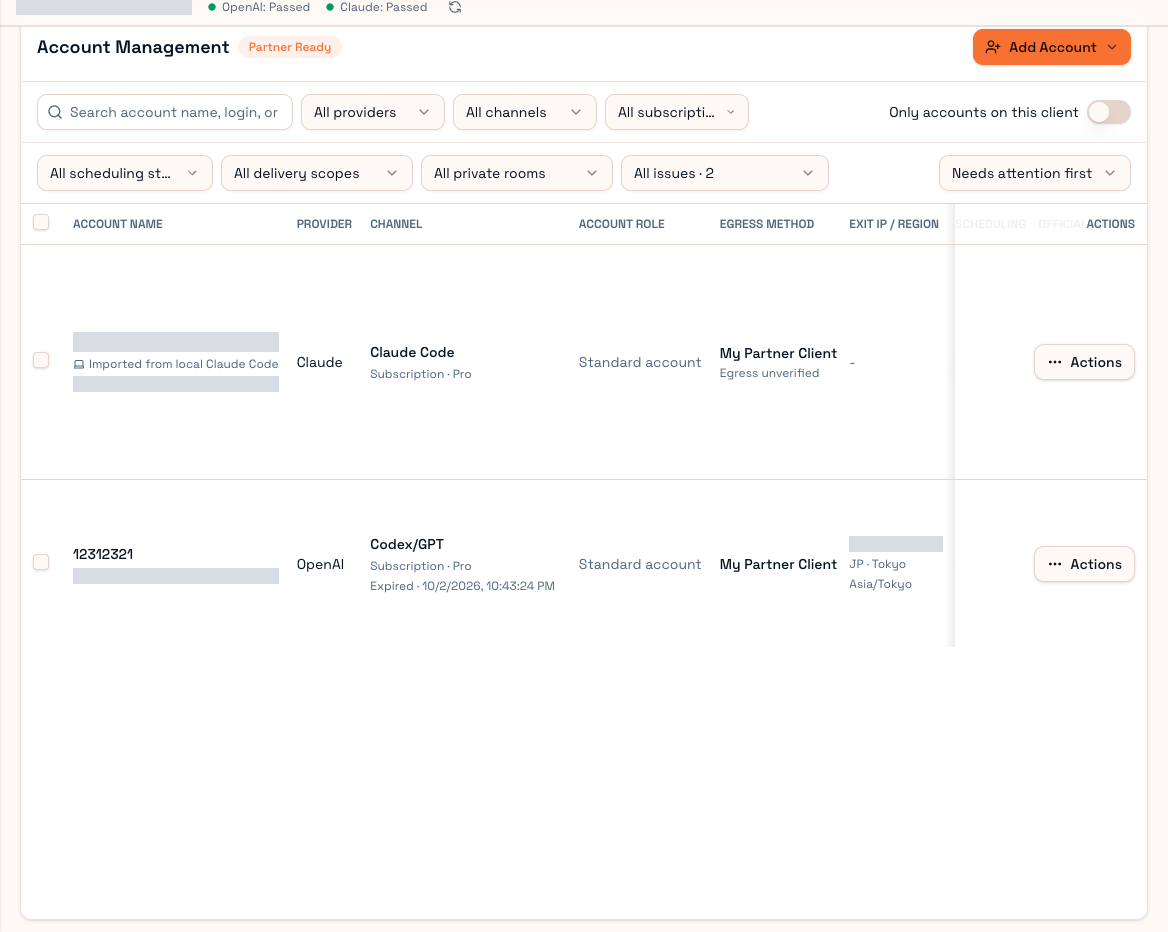Click the Codex/GPT channel cell
The image size is (1168, 932).
pos(407,545)
